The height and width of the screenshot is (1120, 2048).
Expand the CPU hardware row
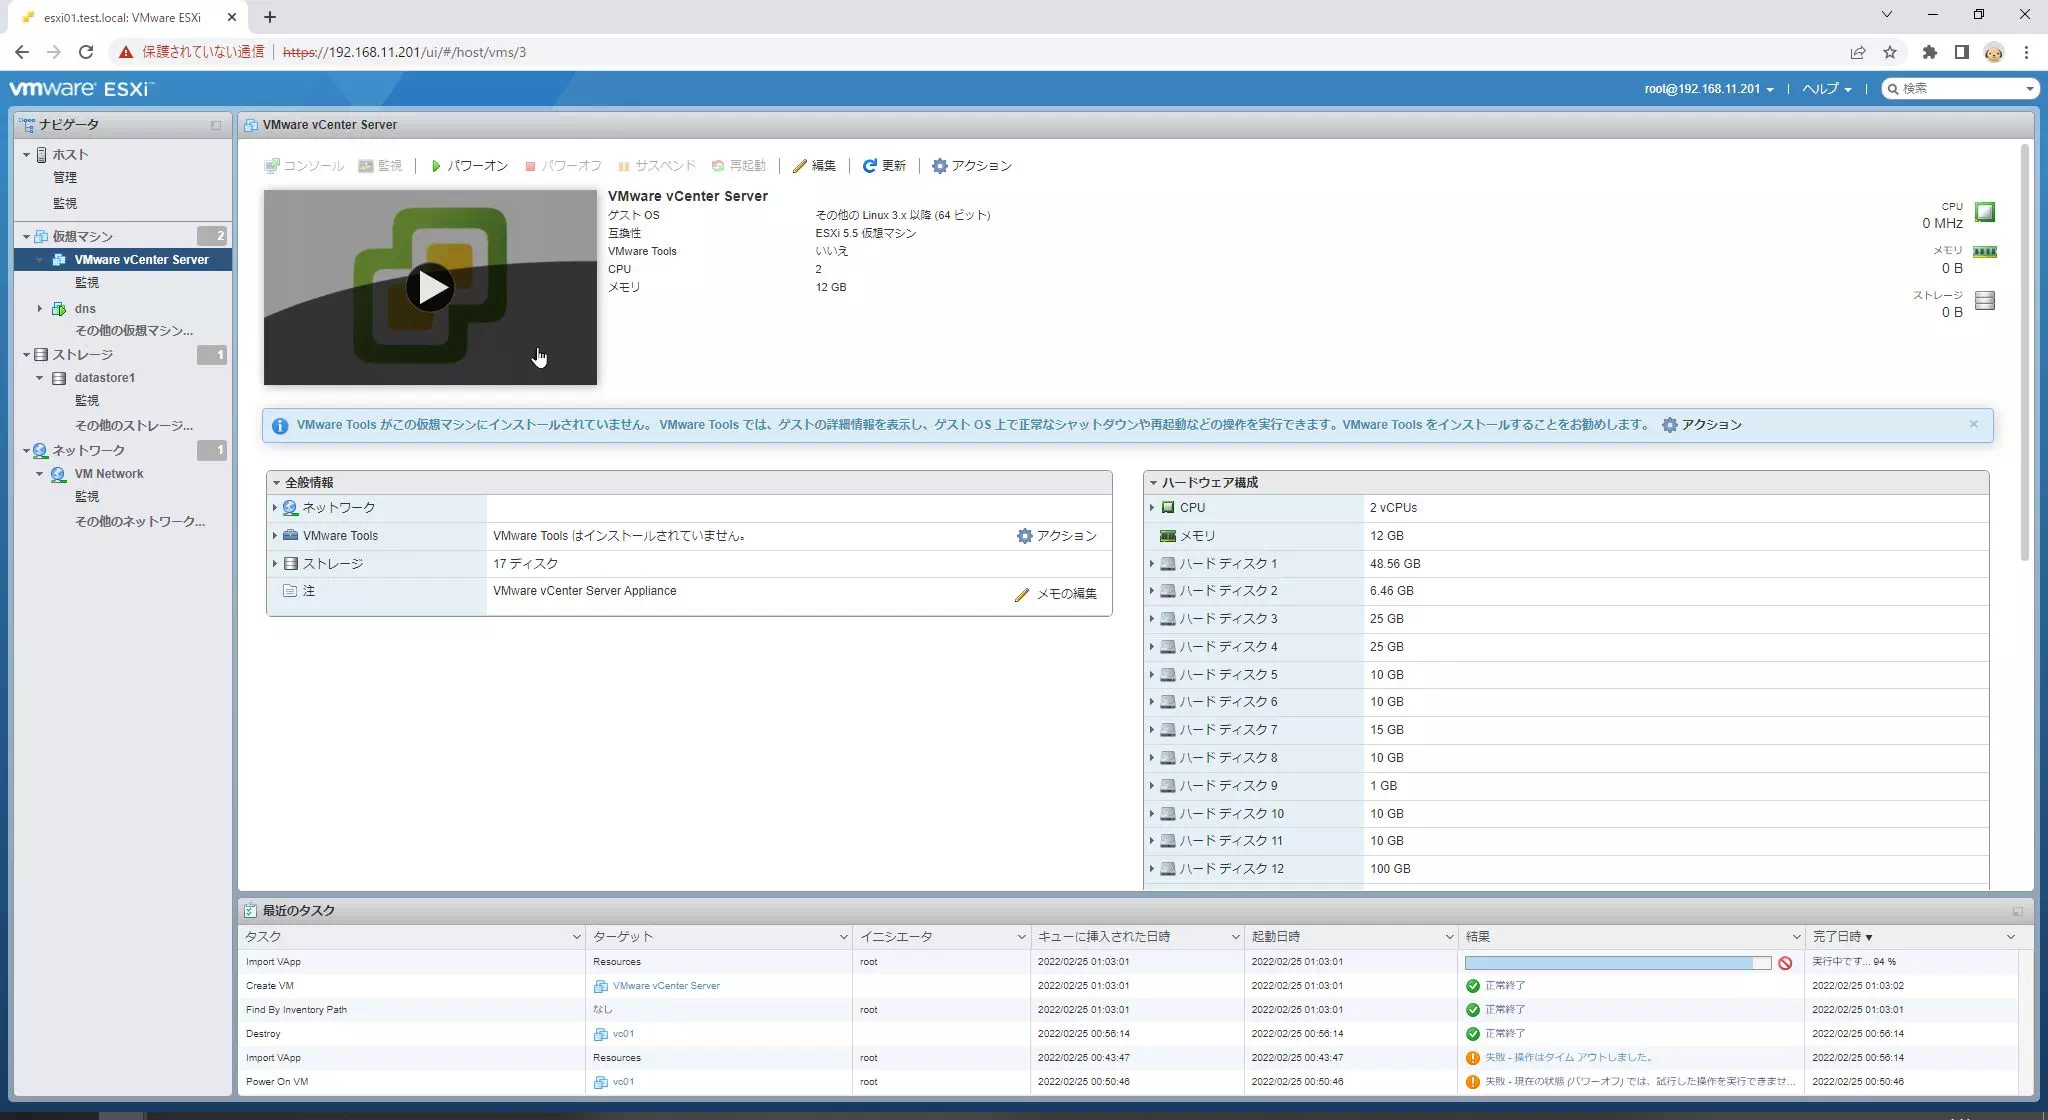coord(1152,508)
